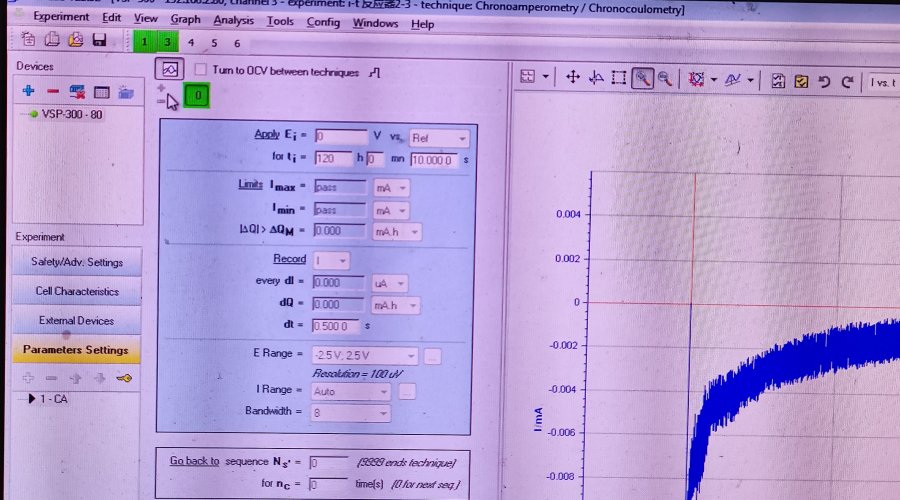Open the Analysis menu

coord(233,21)
